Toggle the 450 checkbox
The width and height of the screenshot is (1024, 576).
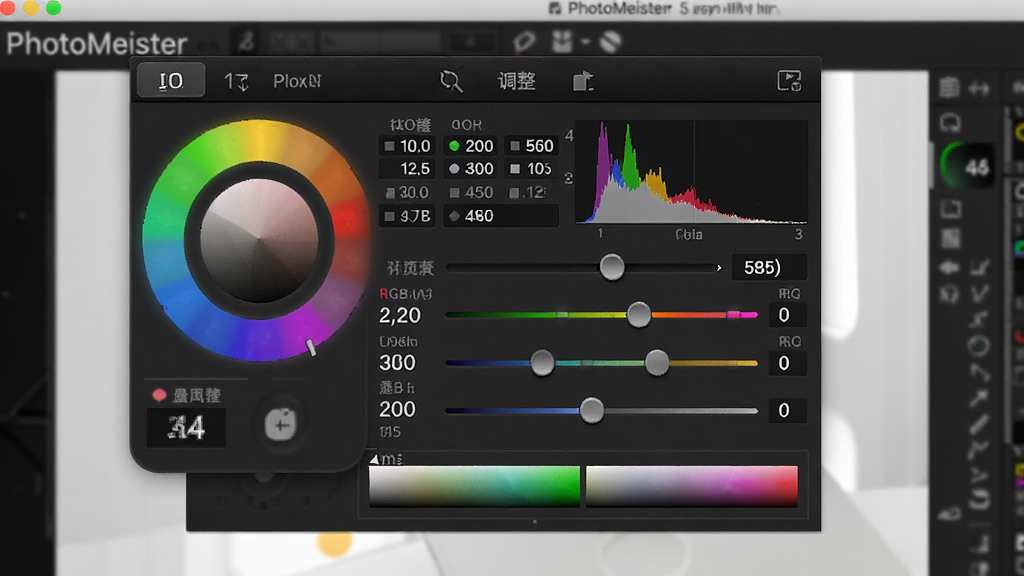[x=455, y=193]
